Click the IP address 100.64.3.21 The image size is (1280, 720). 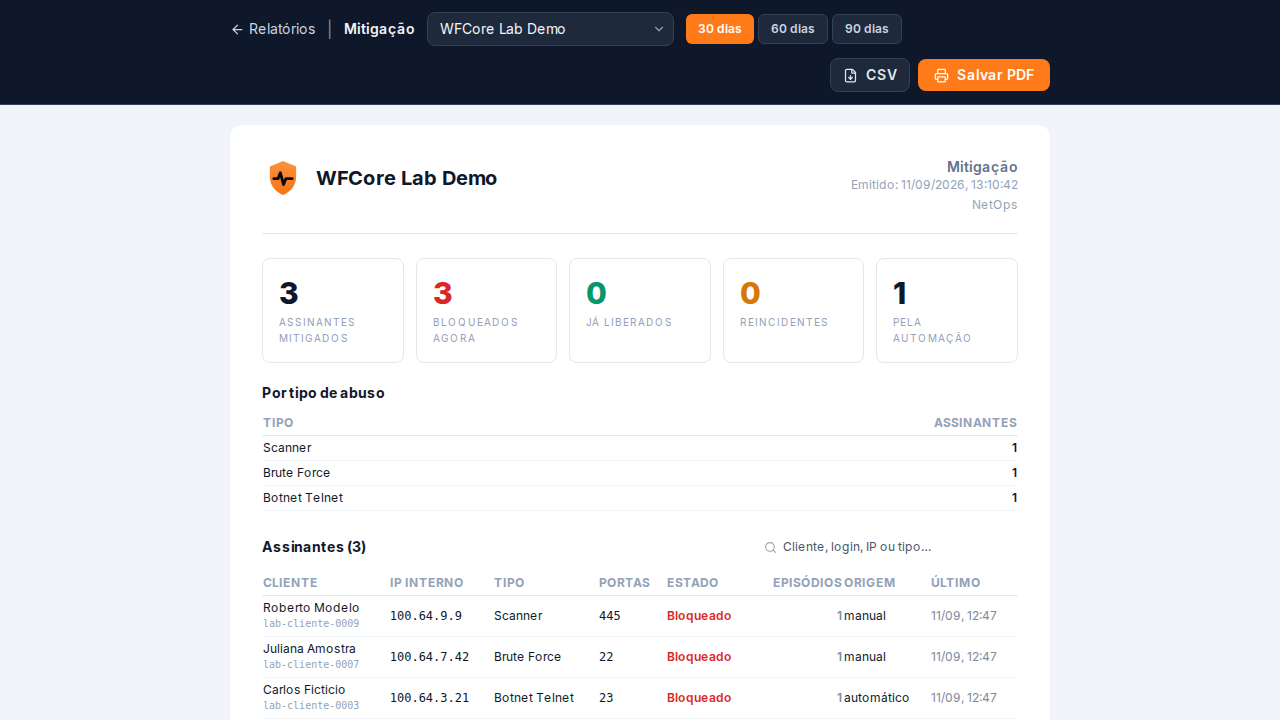(429, 698)
